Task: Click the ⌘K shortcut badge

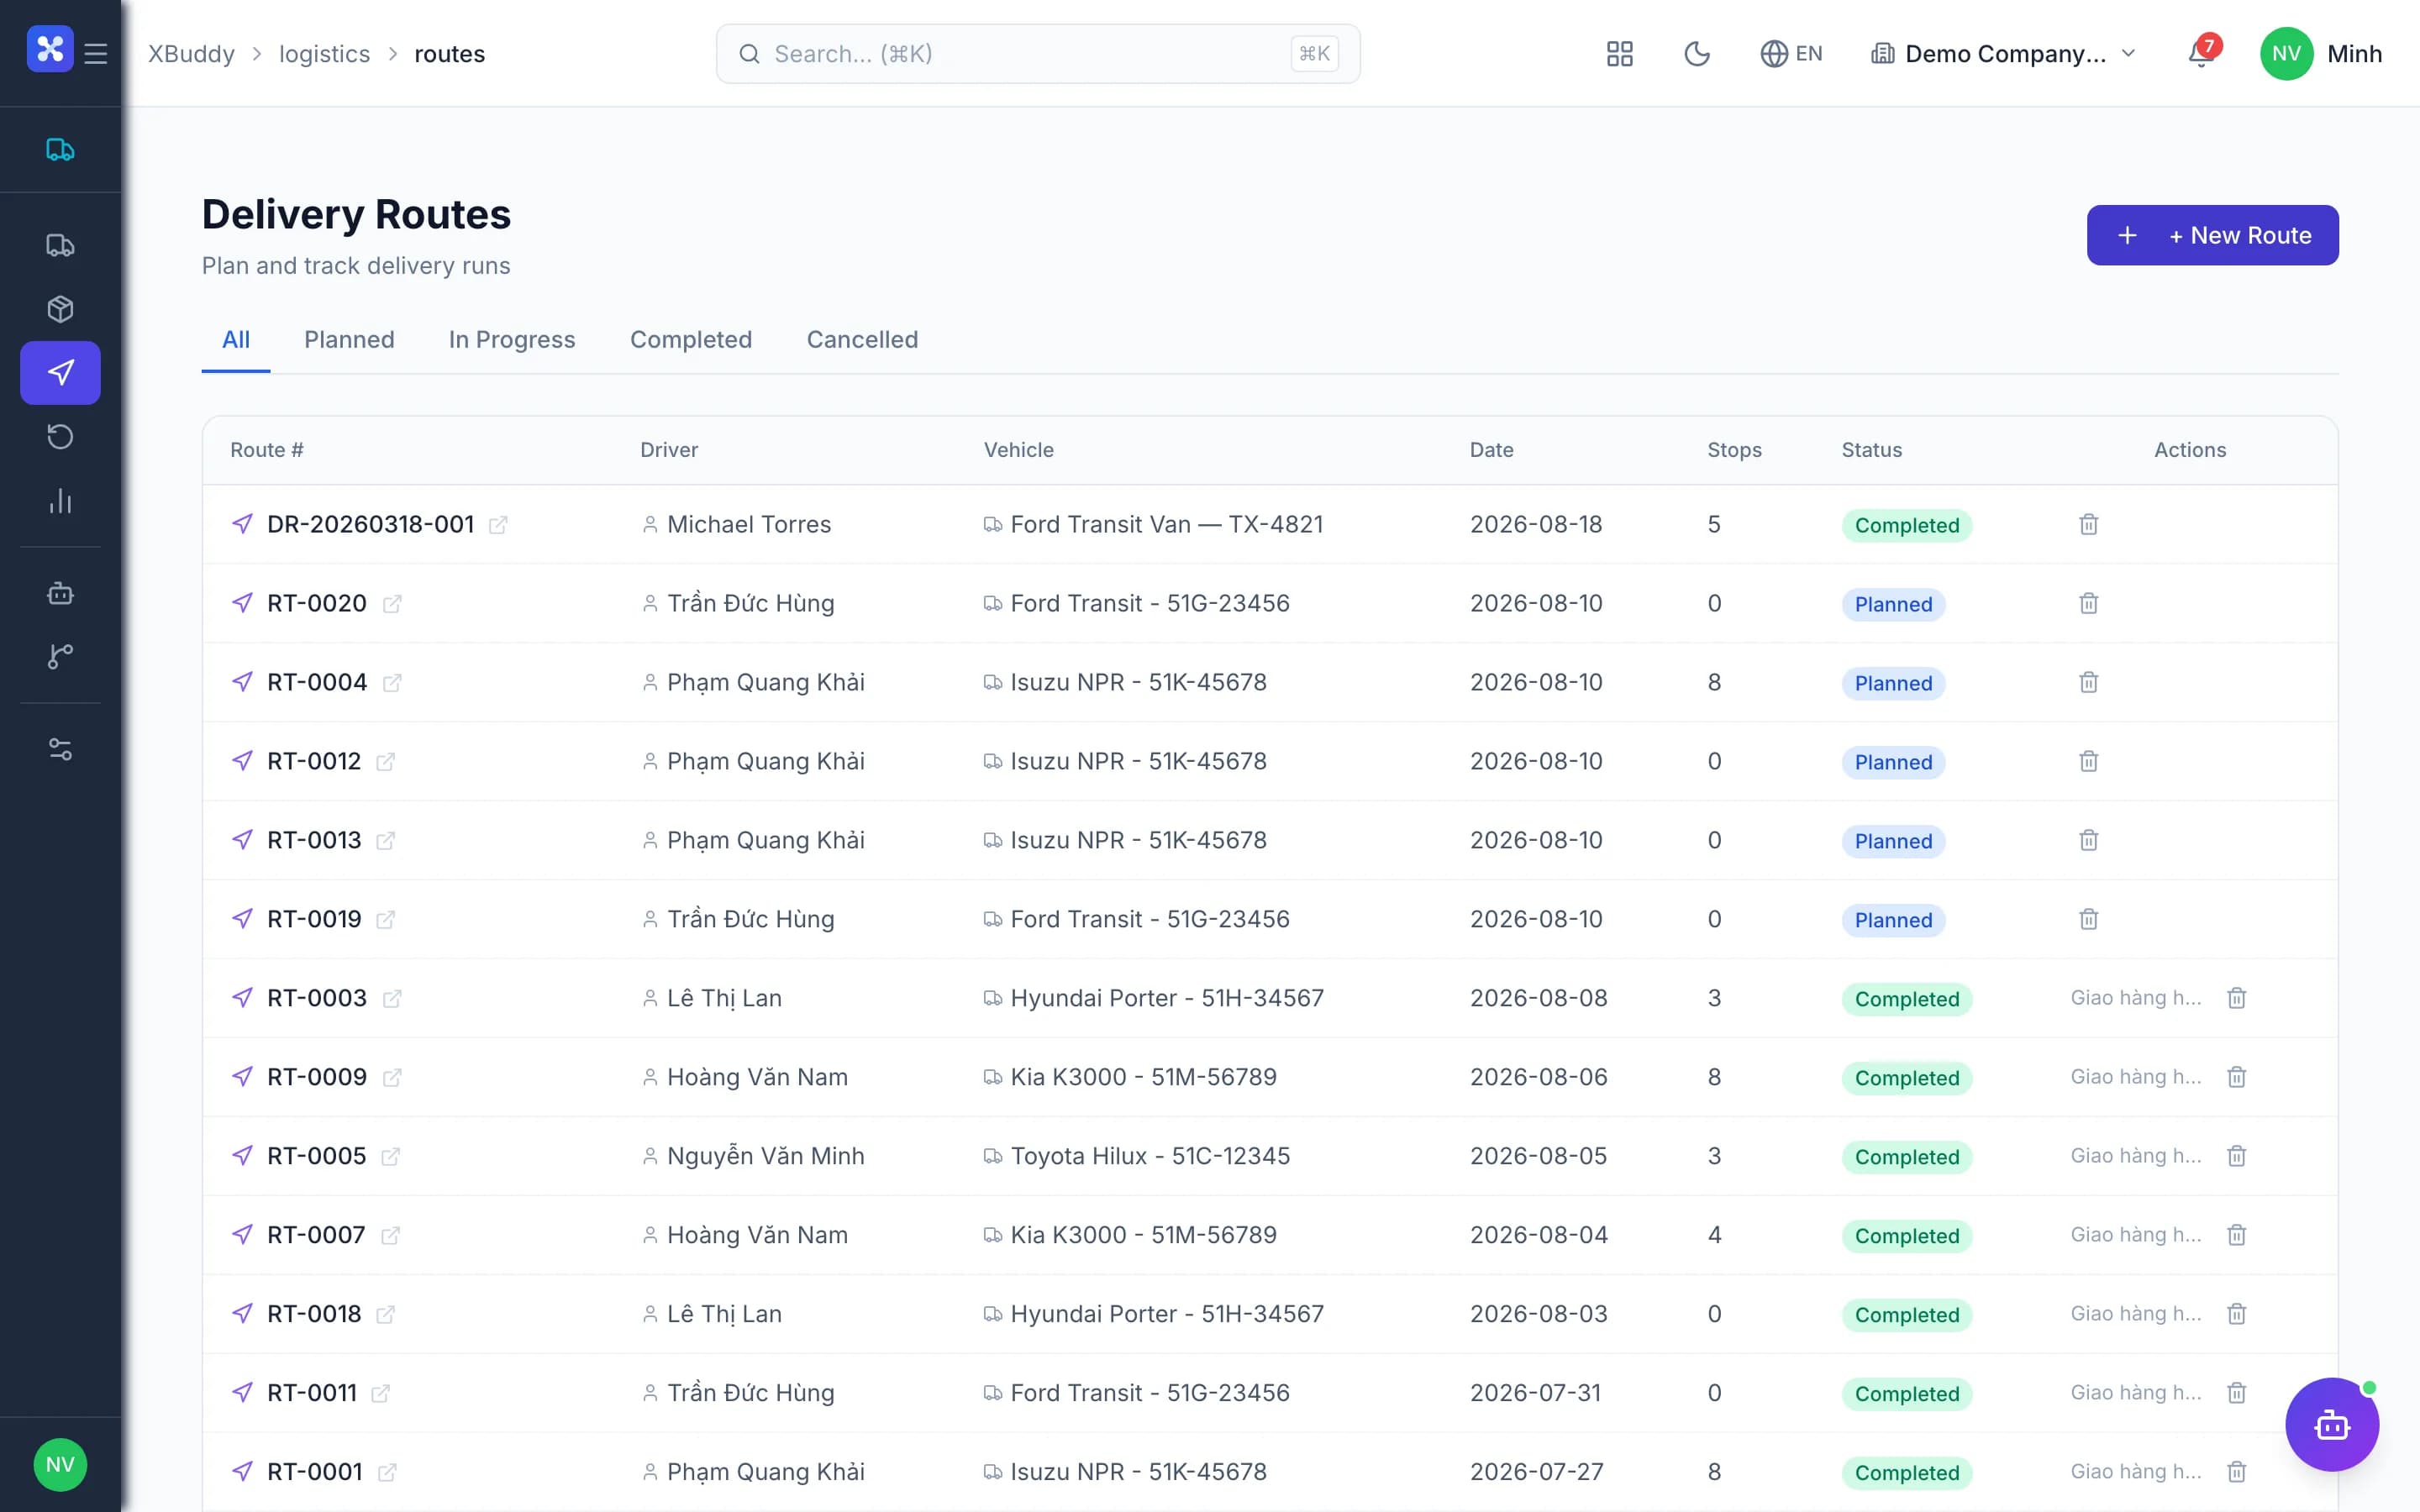Action: coord(1314,54)
